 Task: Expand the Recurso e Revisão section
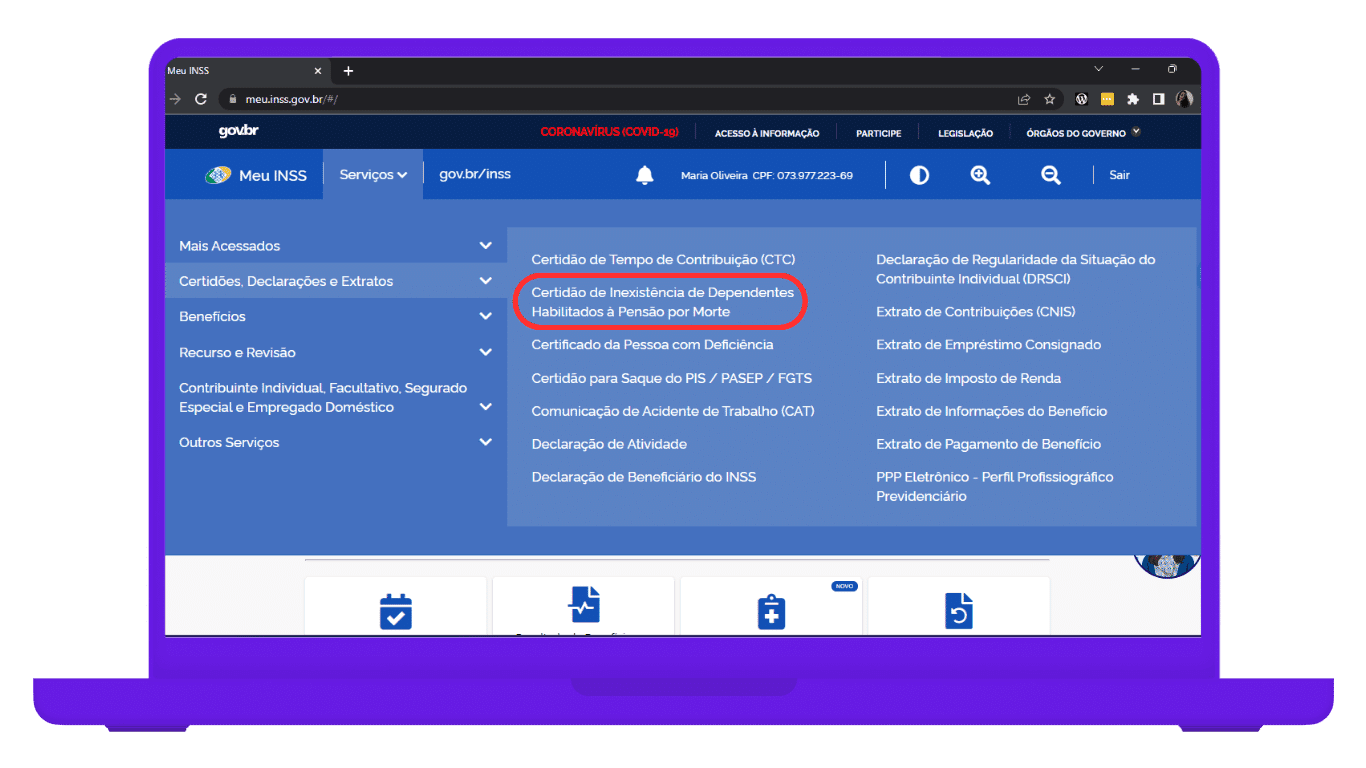click(485, 353)
